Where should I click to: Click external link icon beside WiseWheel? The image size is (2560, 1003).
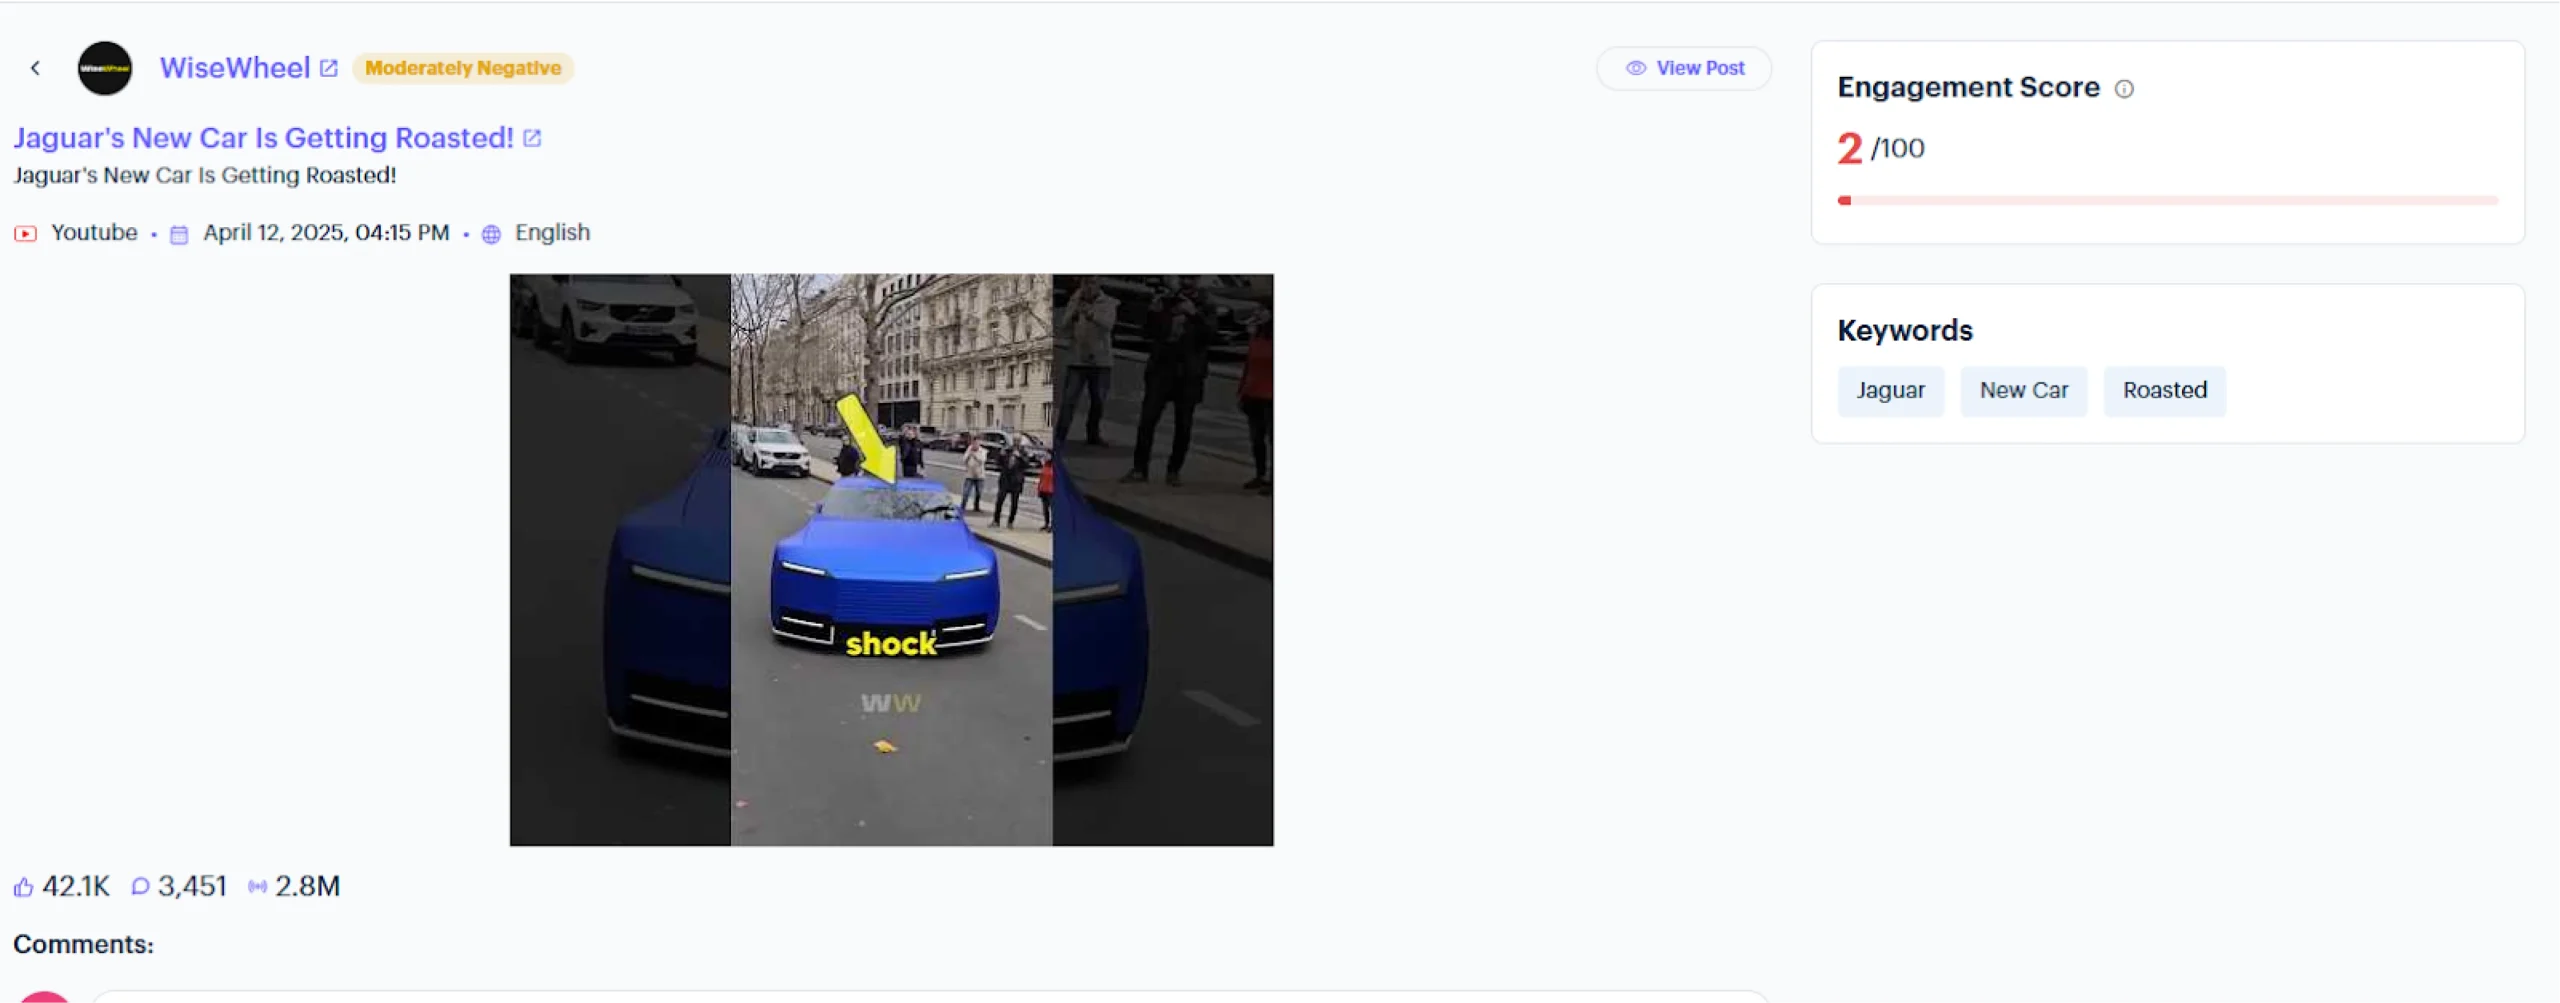click(x=329, y=68)
